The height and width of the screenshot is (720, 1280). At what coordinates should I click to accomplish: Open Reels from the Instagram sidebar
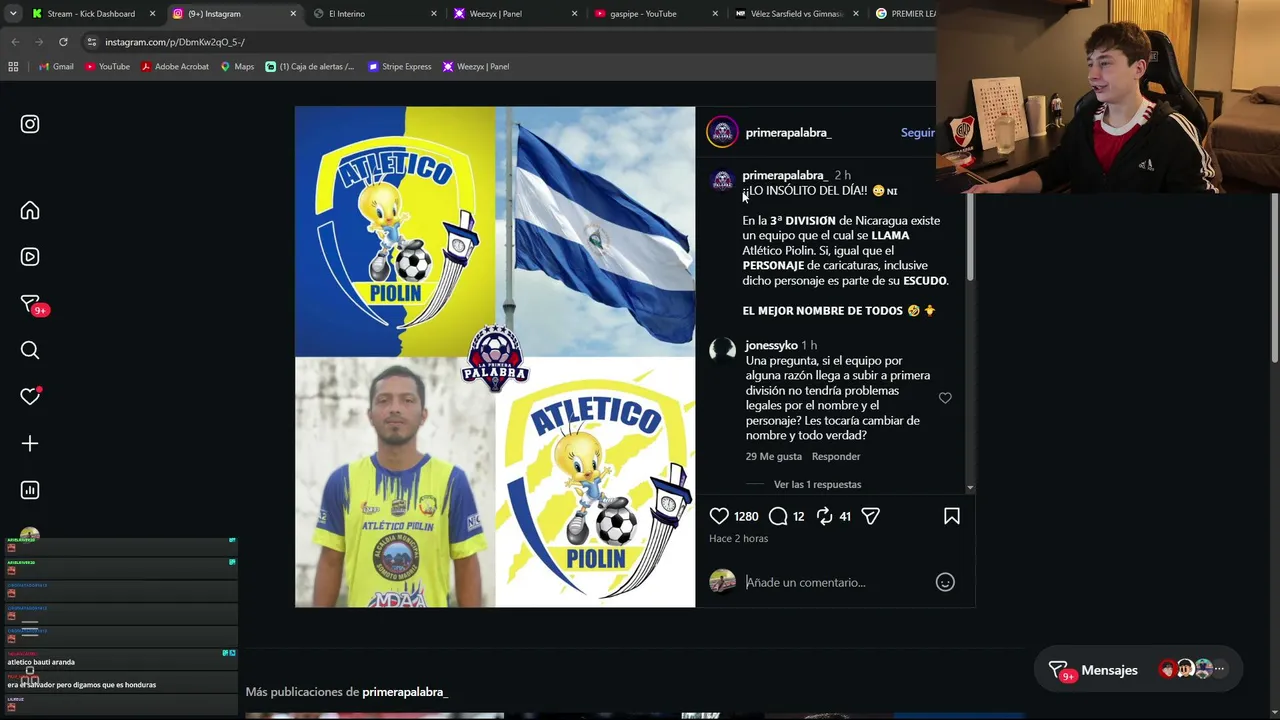(30, 257)
